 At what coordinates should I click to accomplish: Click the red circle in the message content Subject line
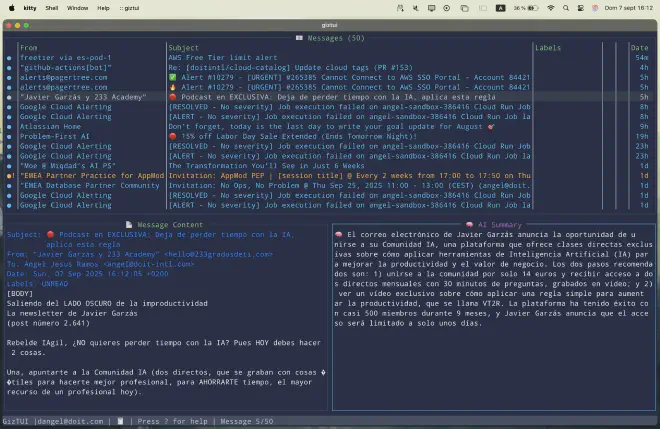[50, 234]
